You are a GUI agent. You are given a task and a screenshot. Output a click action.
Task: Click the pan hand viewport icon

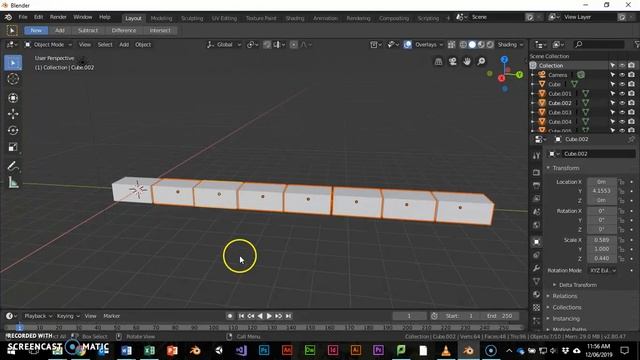(467, 62)
